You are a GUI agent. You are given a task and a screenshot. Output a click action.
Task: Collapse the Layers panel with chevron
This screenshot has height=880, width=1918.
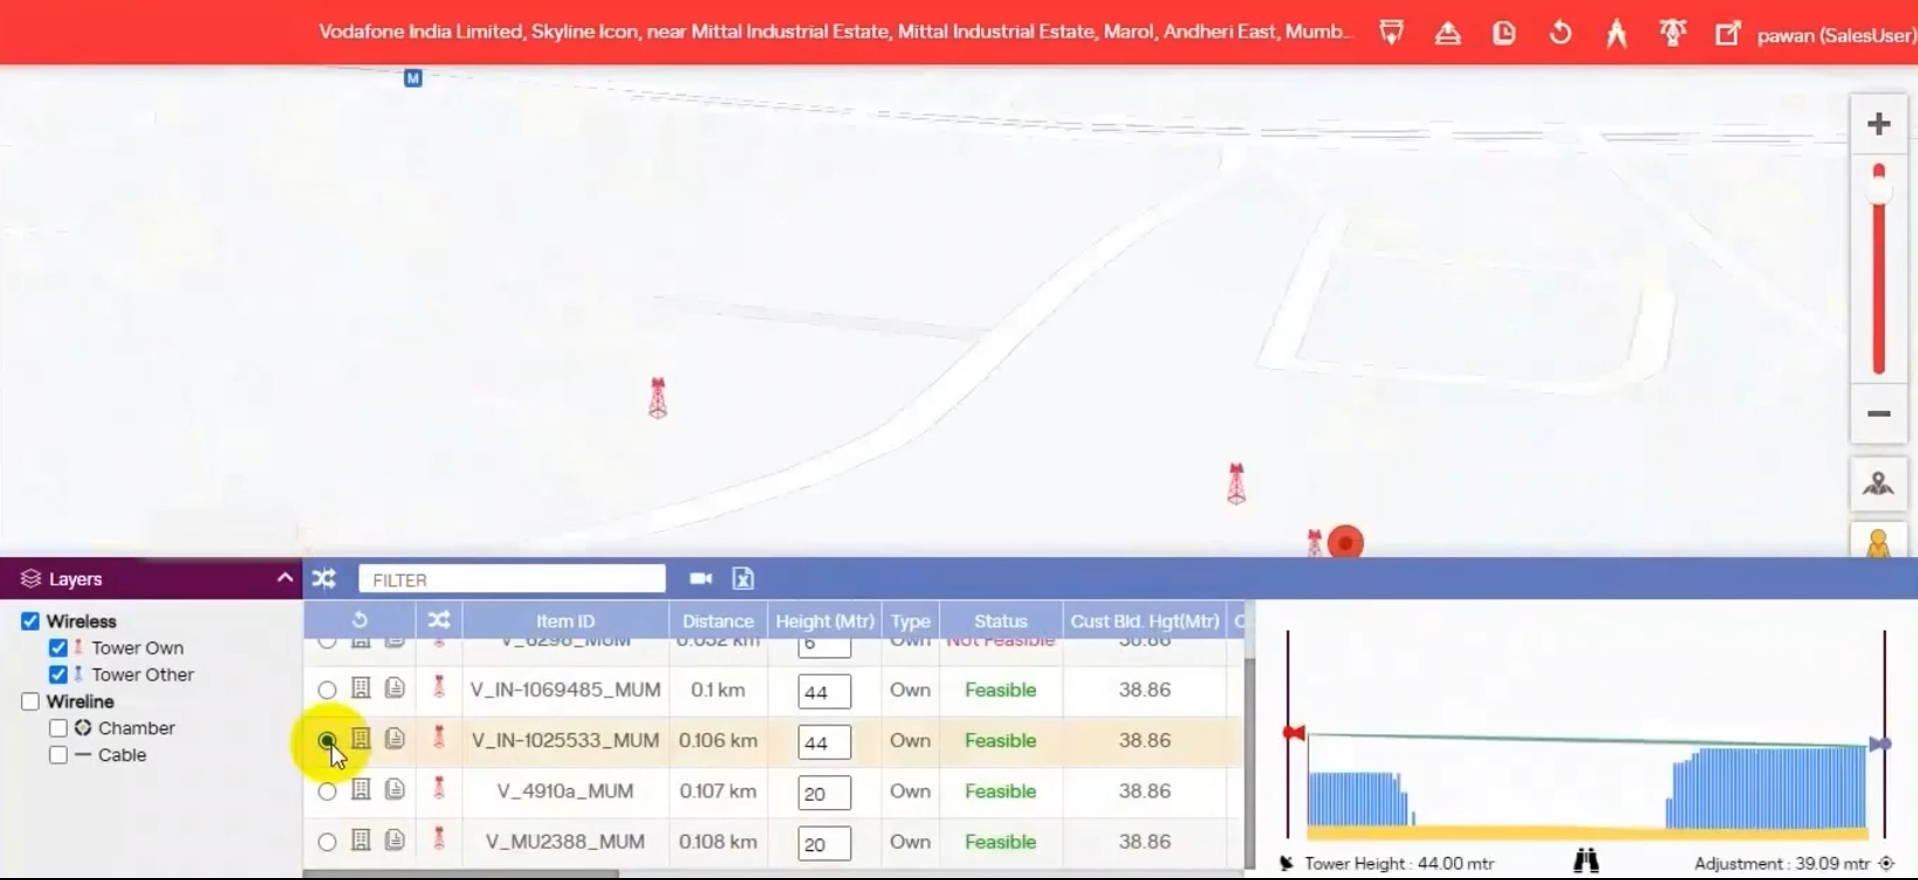click(284, 578)
